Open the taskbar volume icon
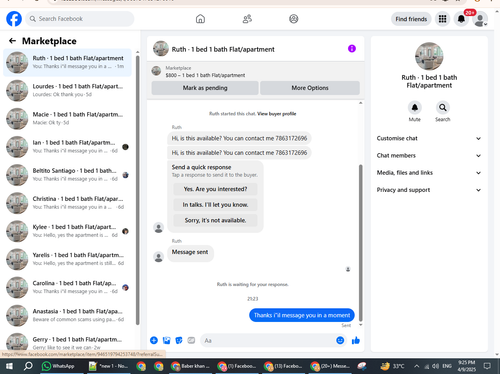Screen dimensions: 500x374 click(436, 366)
